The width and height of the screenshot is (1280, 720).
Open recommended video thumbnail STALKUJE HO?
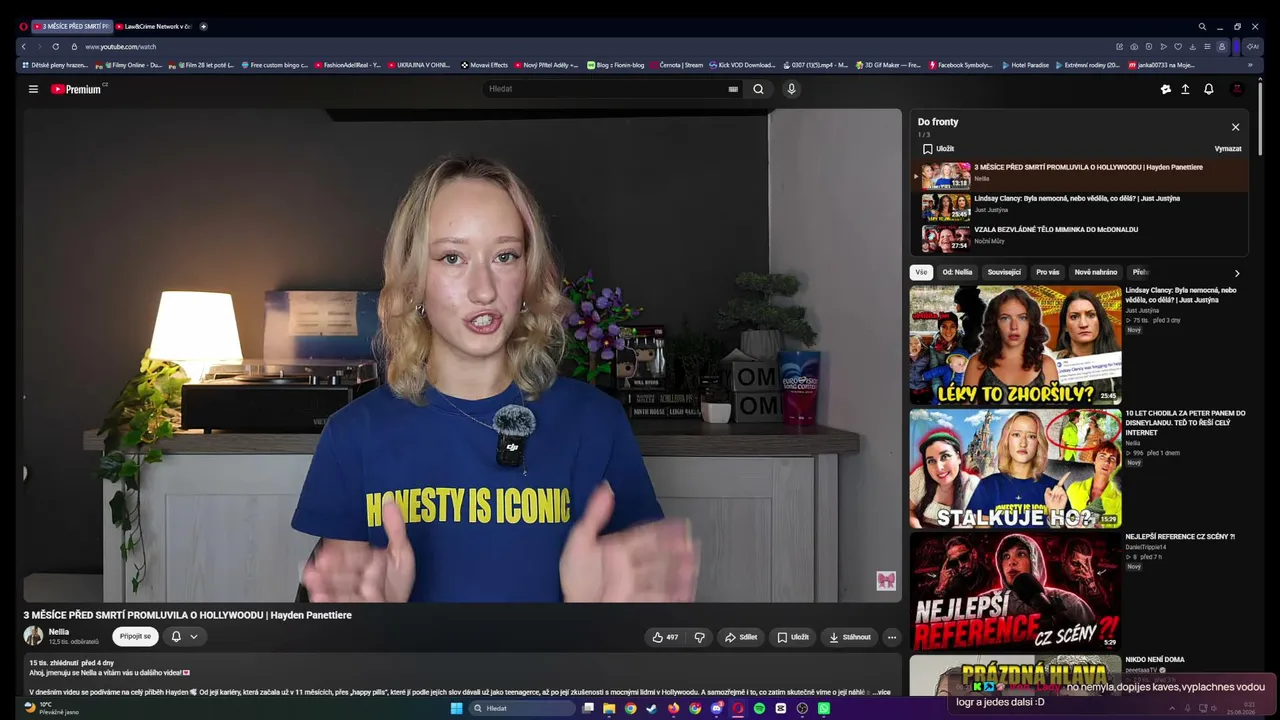tap(1015, 469)
